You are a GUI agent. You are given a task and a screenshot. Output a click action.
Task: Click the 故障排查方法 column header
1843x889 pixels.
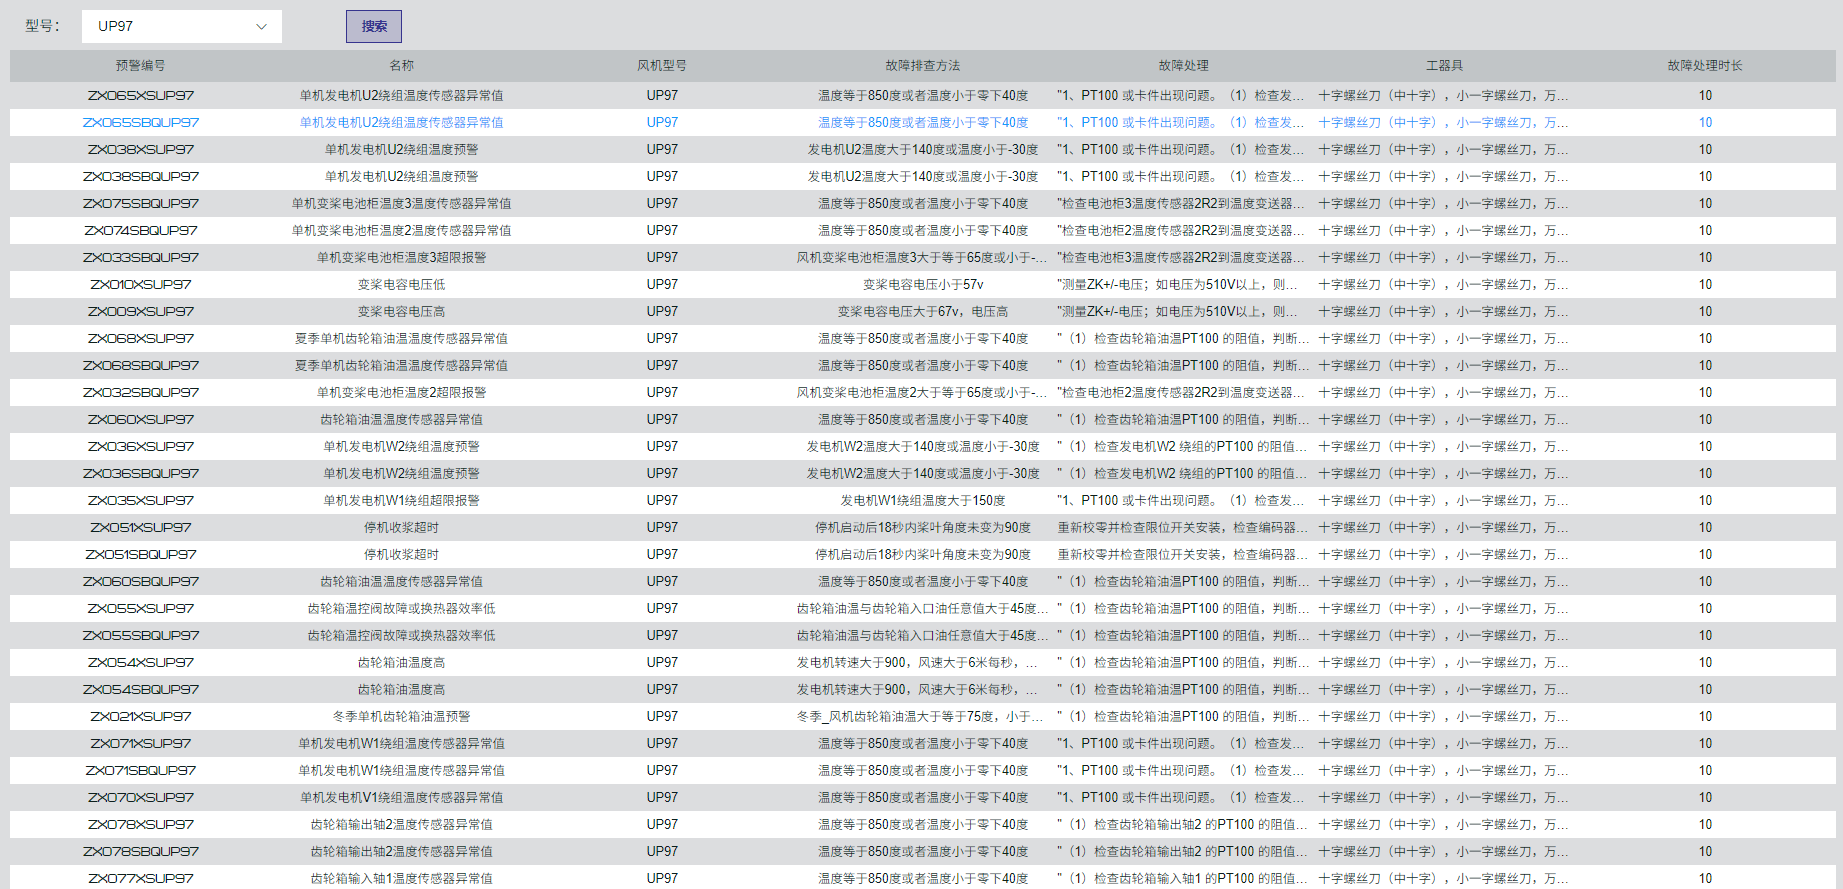(922, 66)
